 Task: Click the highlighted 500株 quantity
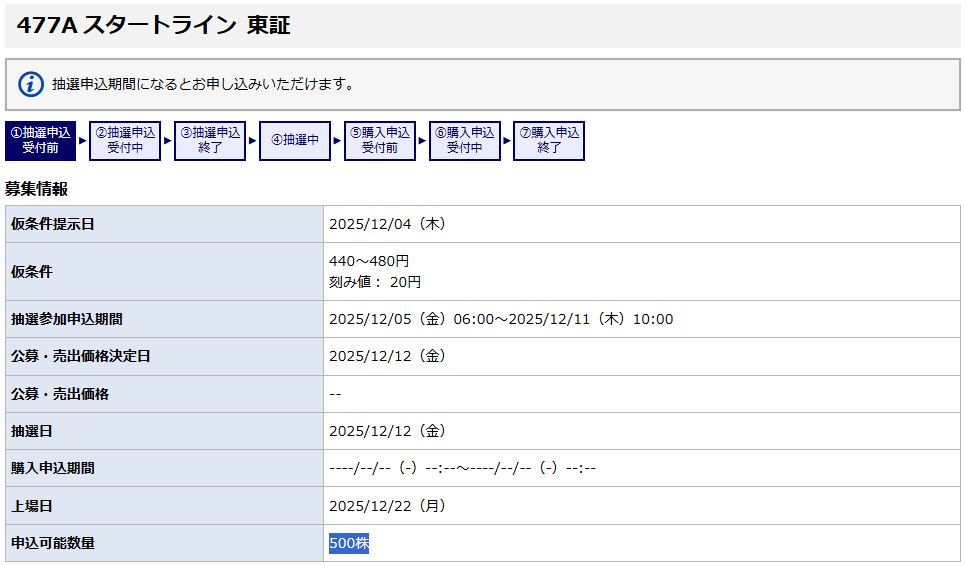(x=349, y=543)
